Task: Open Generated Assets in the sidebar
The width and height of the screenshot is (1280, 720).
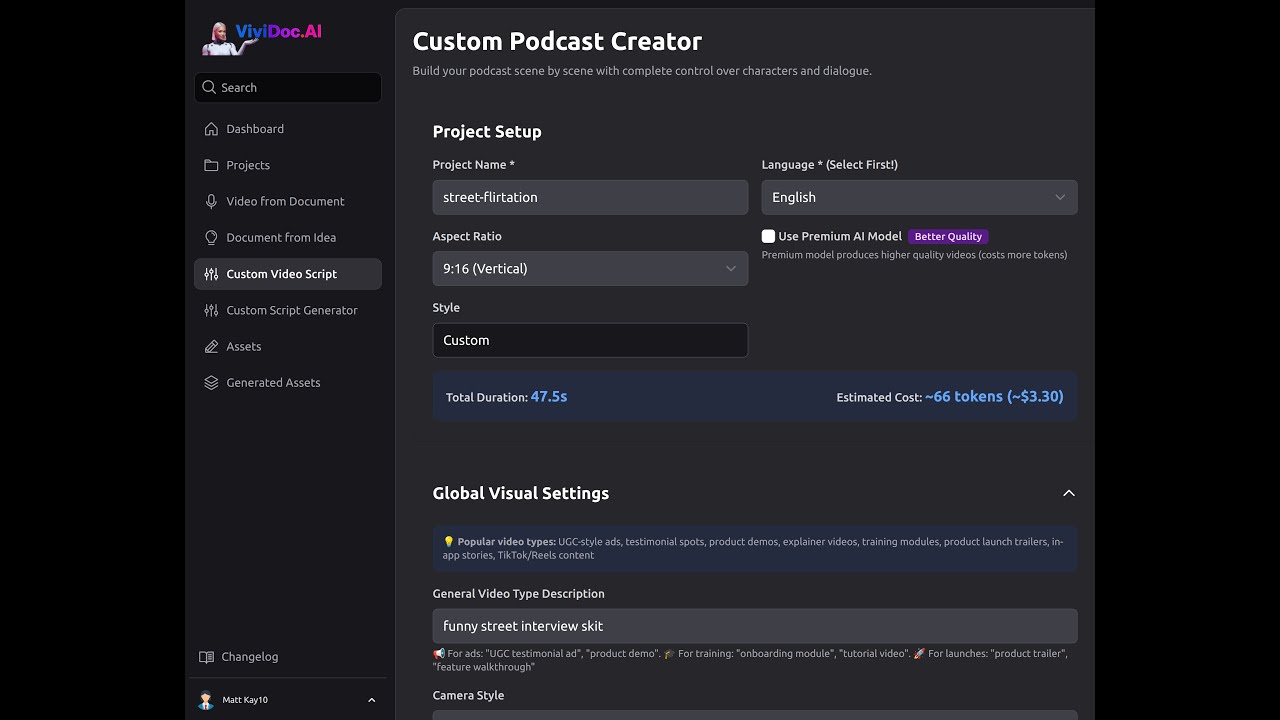Action: click(288, 382)
